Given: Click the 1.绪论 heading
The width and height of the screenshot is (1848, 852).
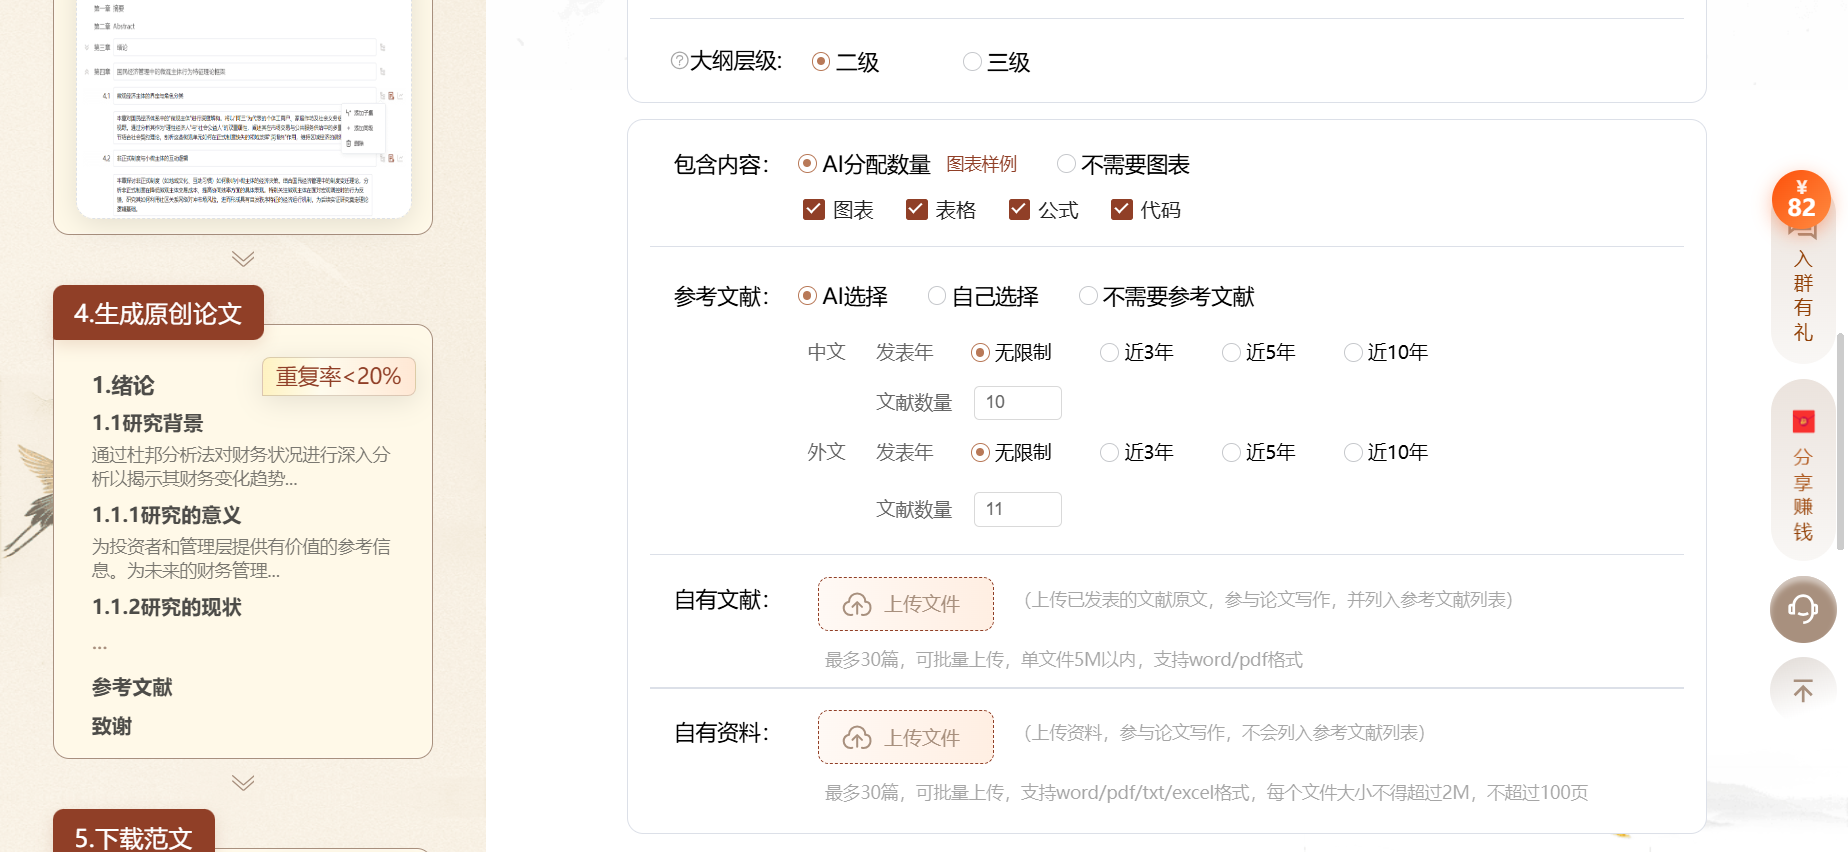Looking at the screenshot, I should 123,385.
